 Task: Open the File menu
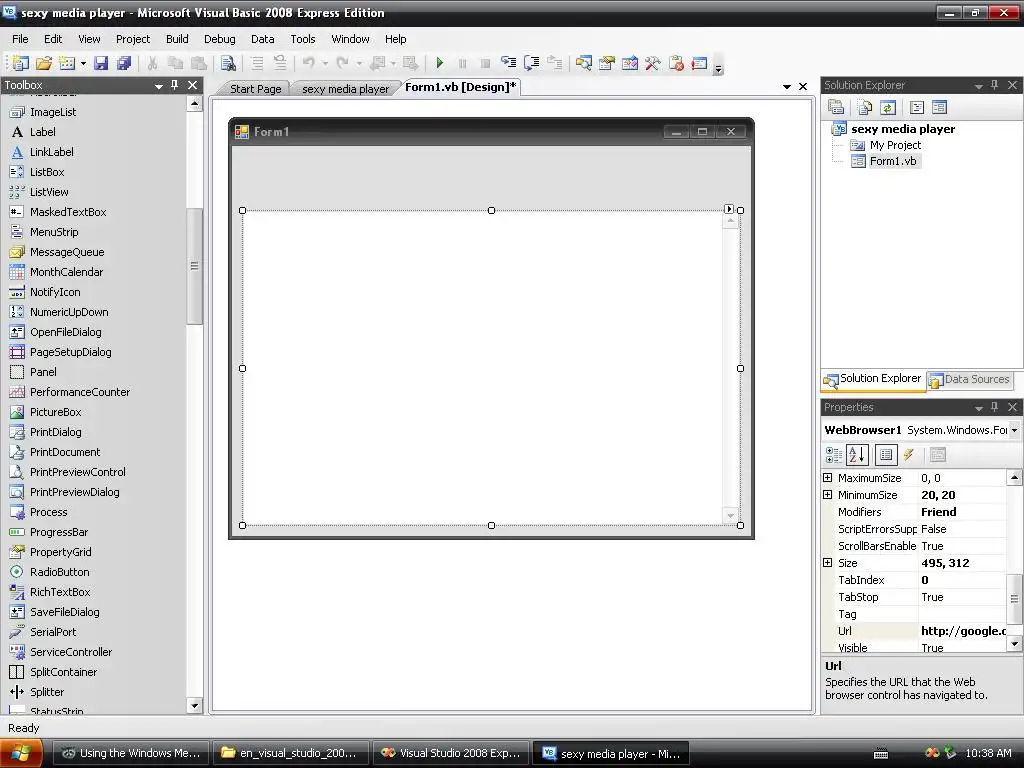point(20,39)
